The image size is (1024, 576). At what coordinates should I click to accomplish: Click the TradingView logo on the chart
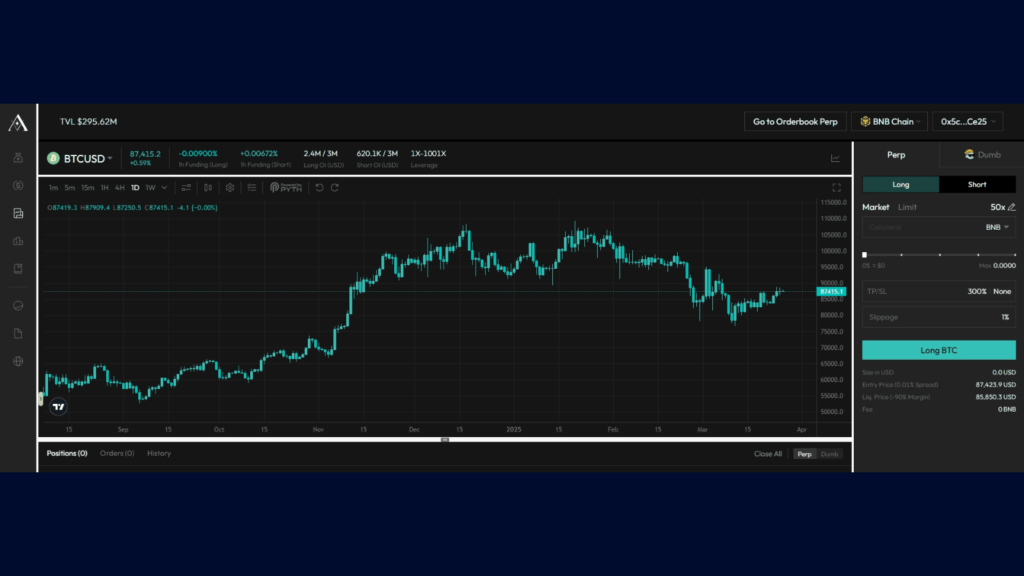[x=58, y=407]
